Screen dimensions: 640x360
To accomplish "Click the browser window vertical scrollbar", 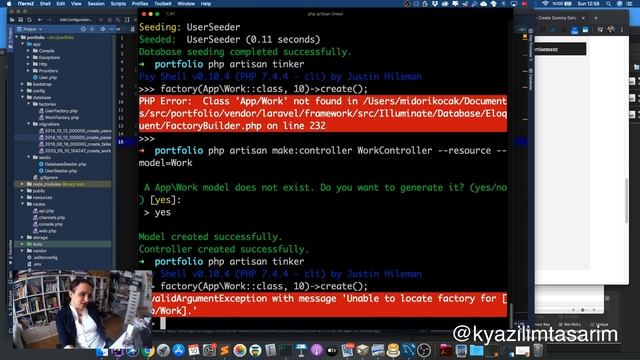I will coord(626,200).
